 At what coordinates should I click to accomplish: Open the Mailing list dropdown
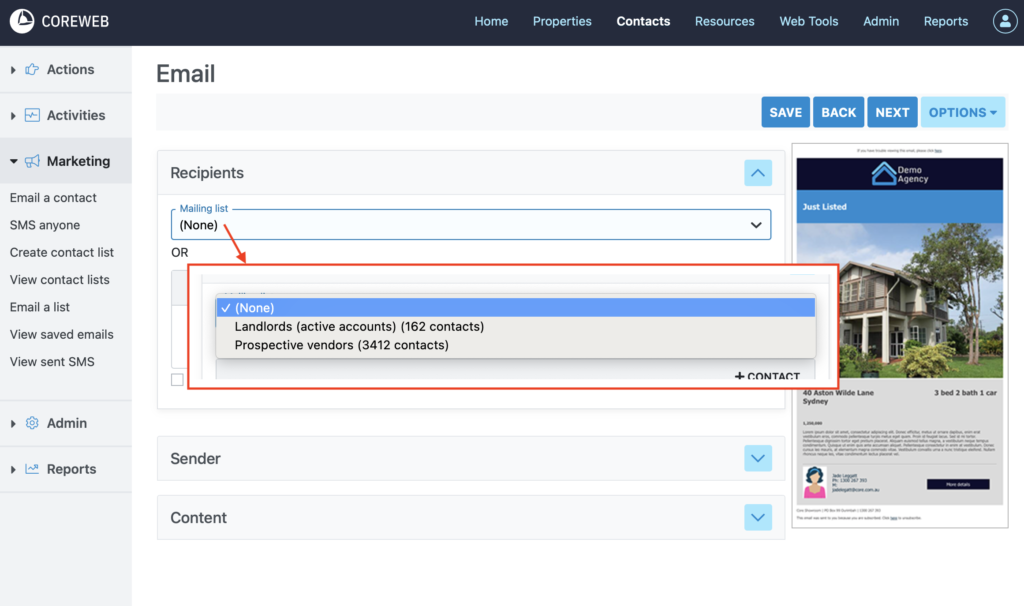coord(470,224)
